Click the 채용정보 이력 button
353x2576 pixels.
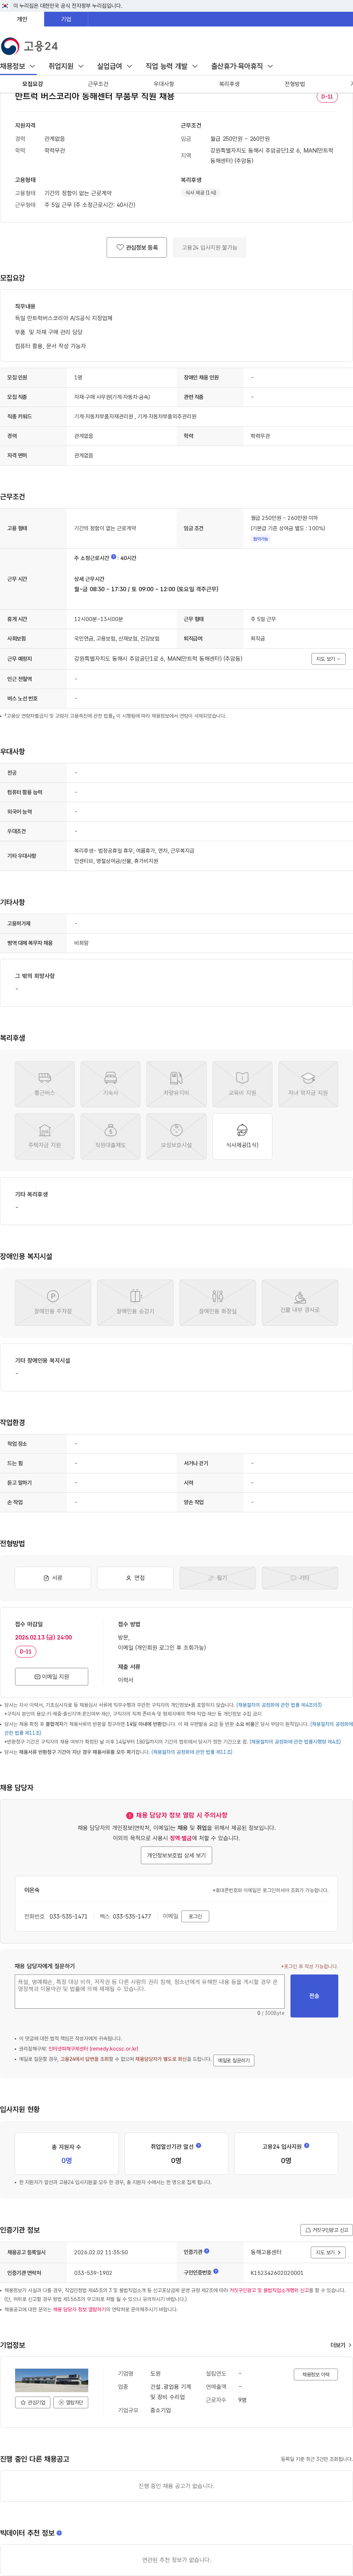(x=316, y=2374)
